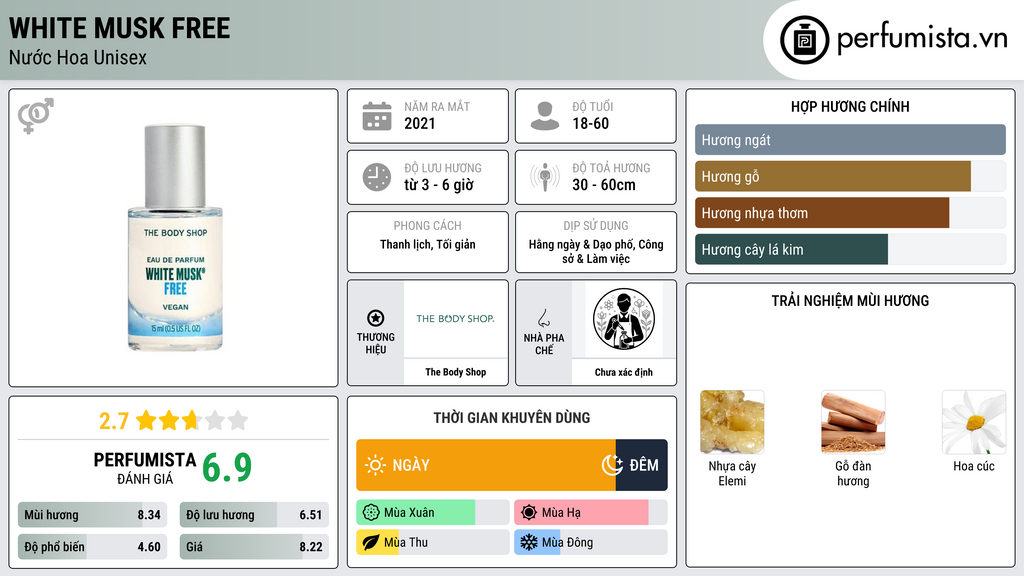
Task: Select the White Musk Free bottle image
Action: pos(175,238)
